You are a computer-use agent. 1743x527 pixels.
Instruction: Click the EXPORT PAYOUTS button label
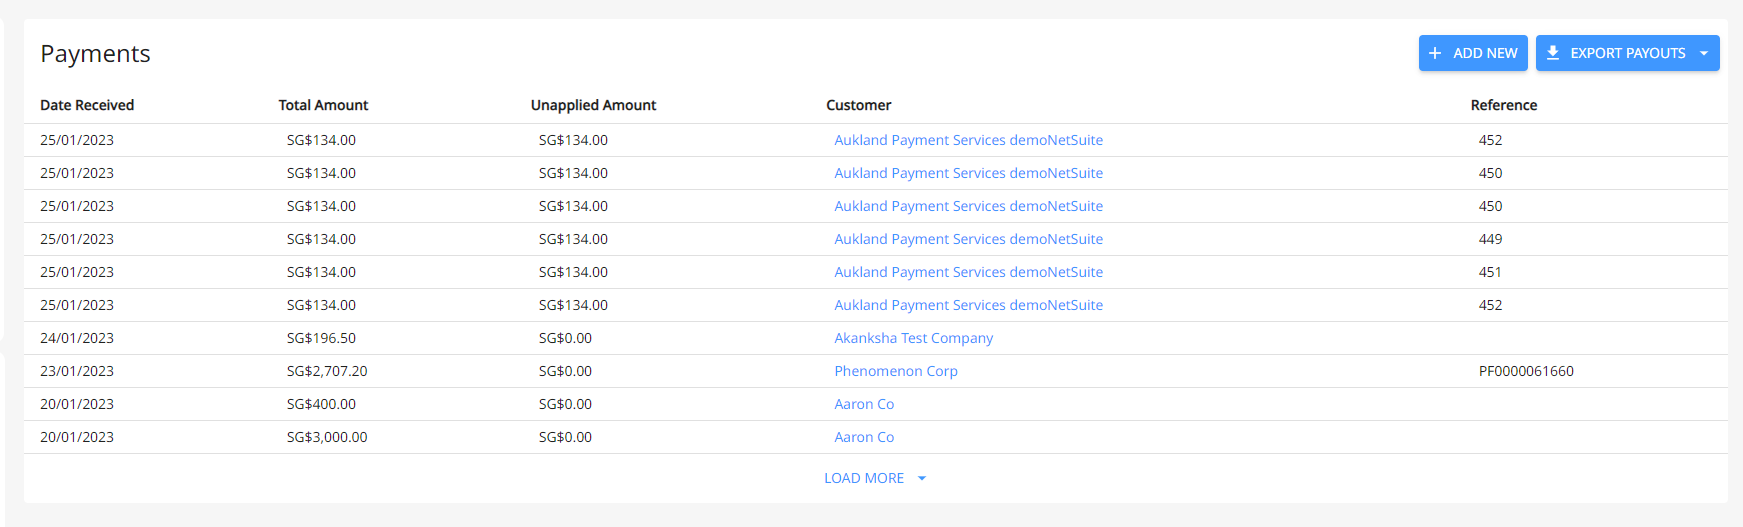tap(1628, 53)
